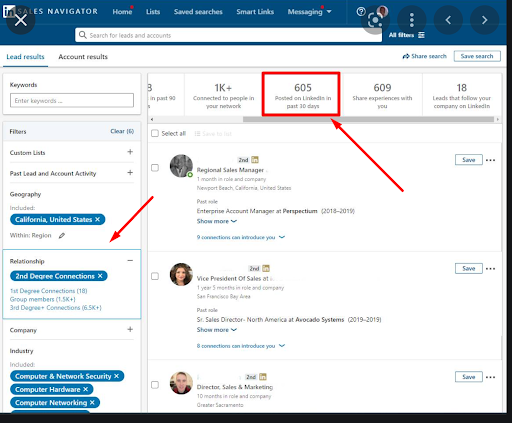Open Vice President Of Sales profile photo

(181, 274)
